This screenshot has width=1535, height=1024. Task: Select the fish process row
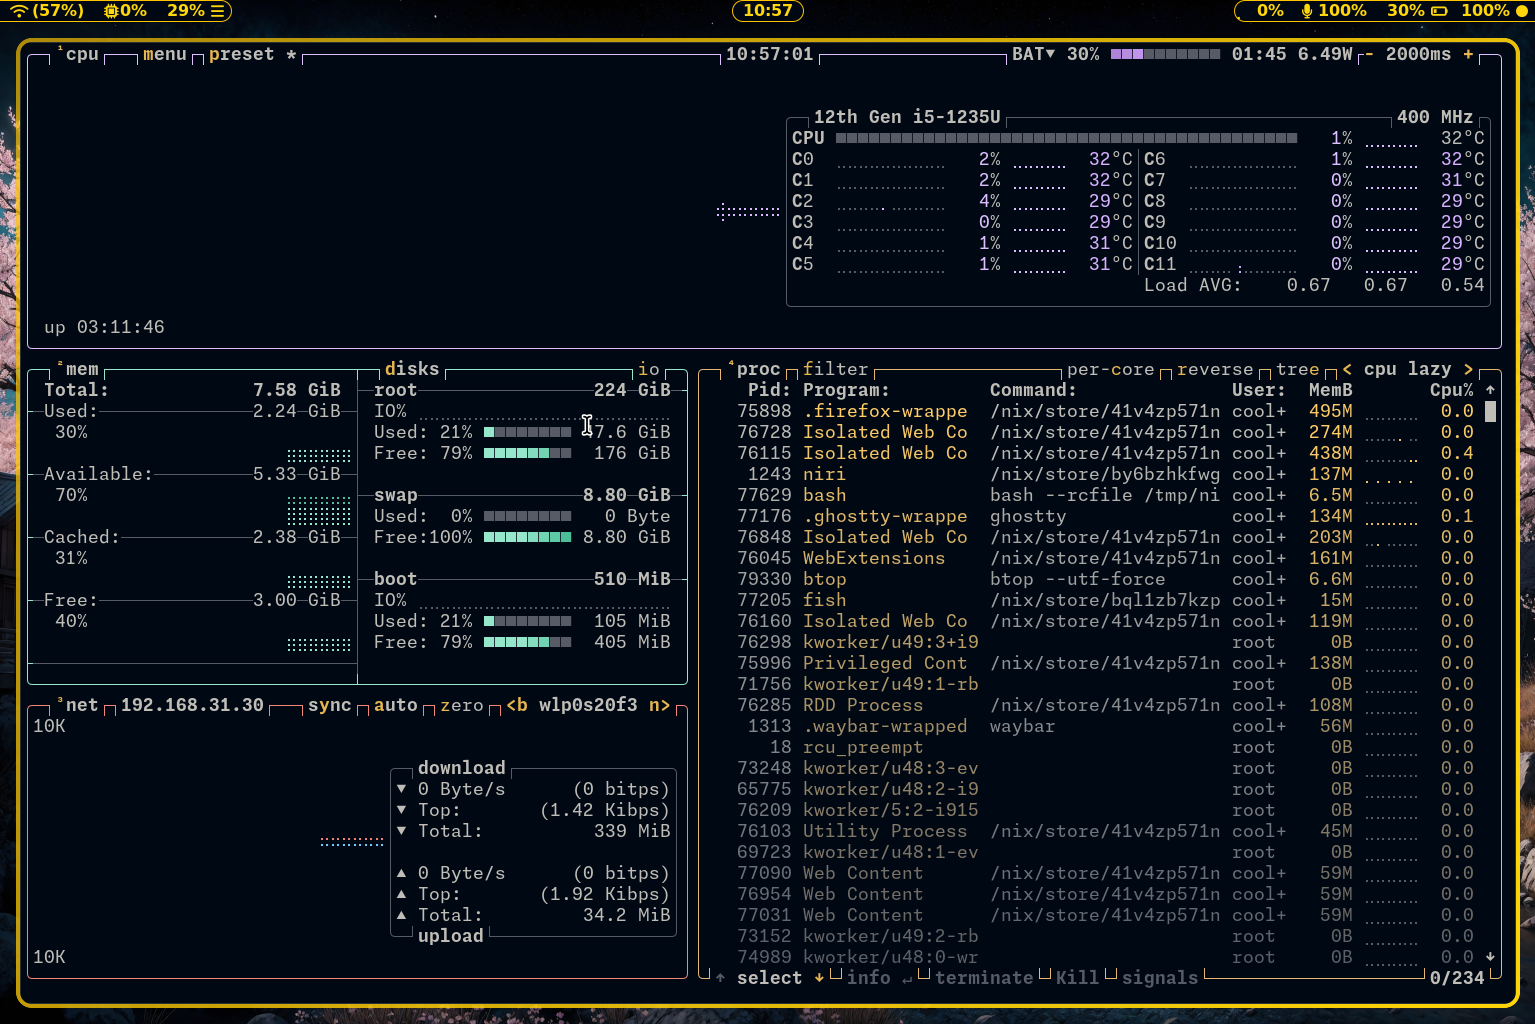click(1105, 600)
